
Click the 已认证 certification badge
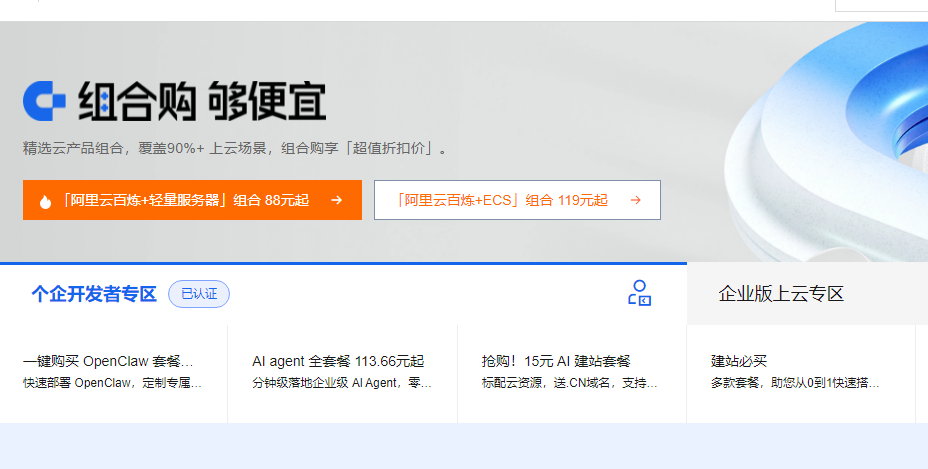(x=199, y=294)
